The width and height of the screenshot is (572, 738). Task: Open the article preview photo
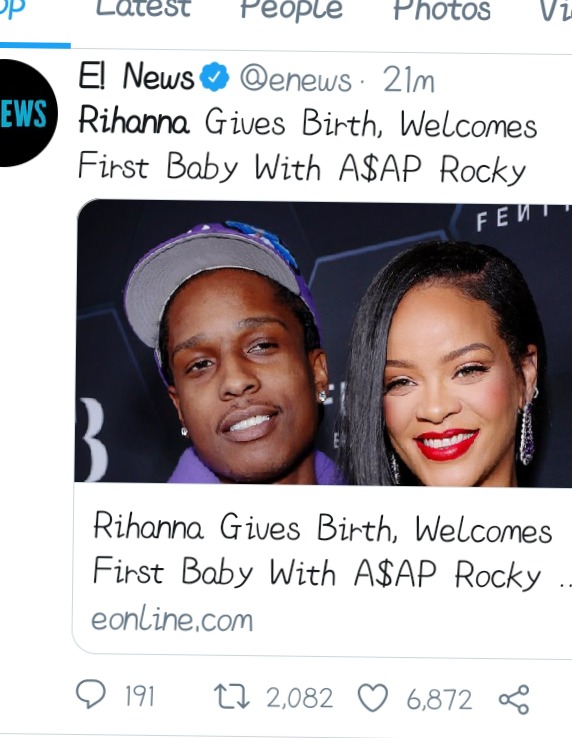tap(323, 342)
